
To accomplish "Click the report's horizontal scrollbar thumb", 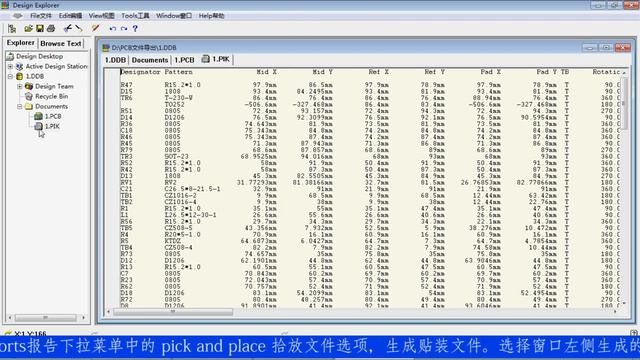I will pos(173,312).
